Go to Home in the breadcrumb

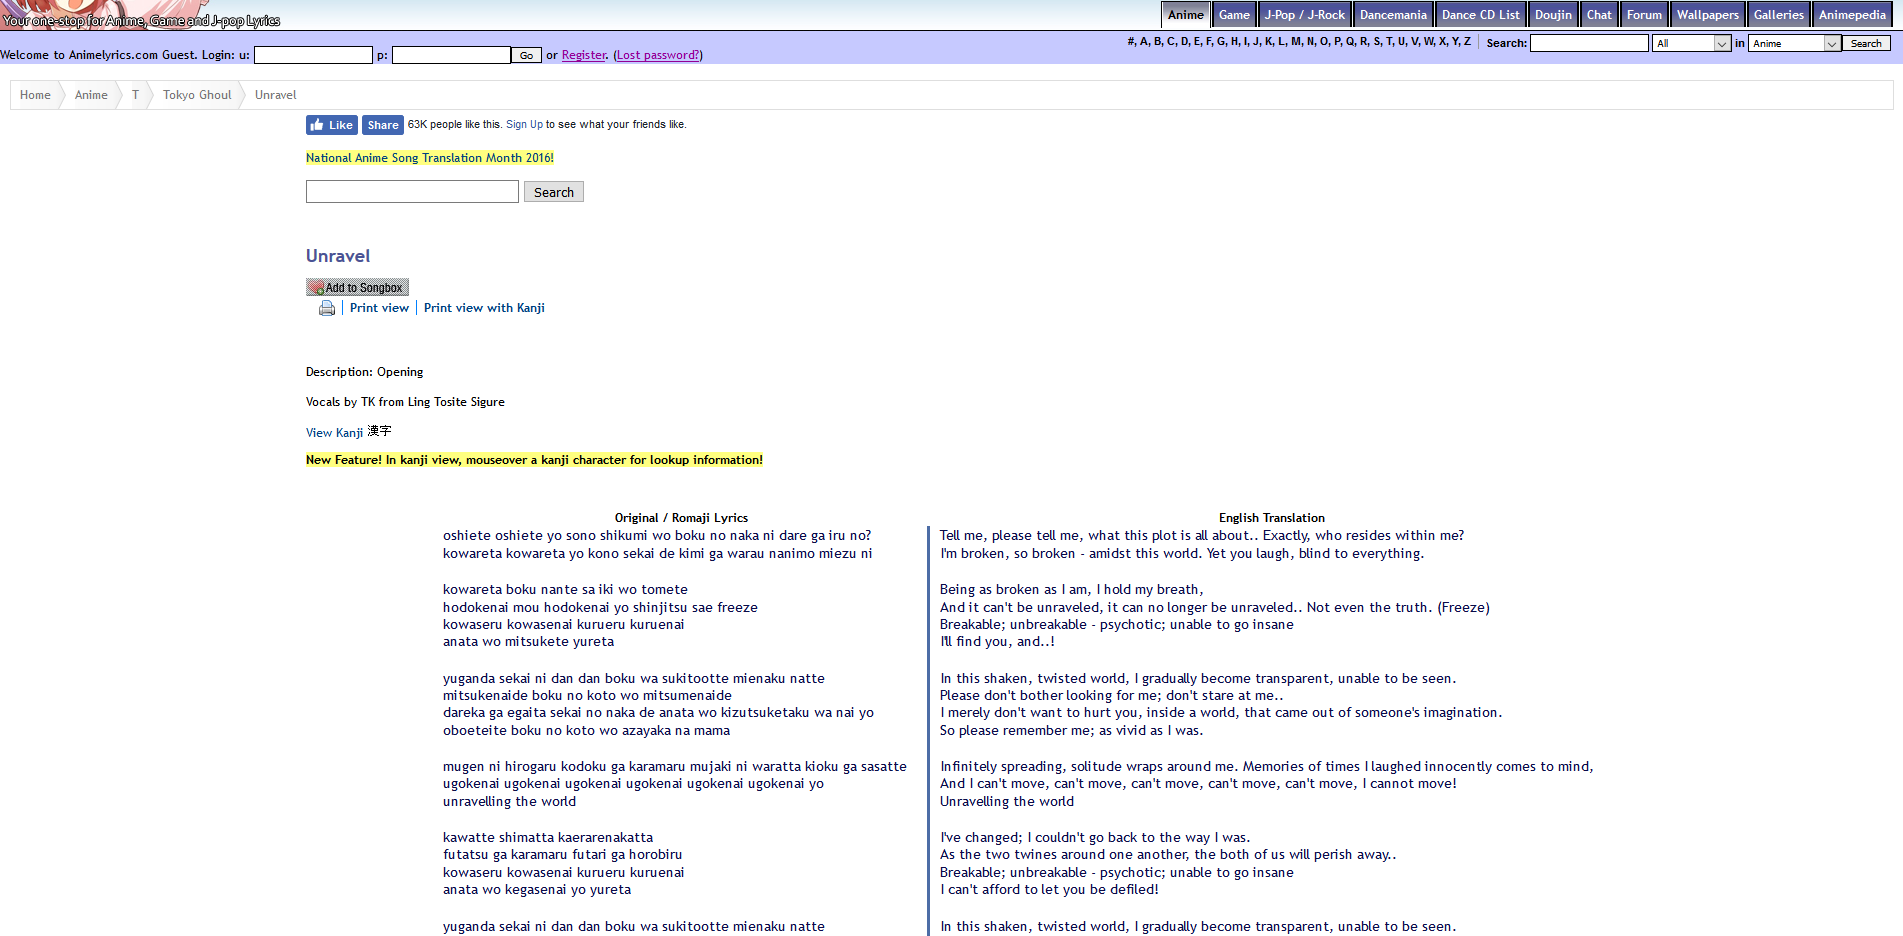35,95
